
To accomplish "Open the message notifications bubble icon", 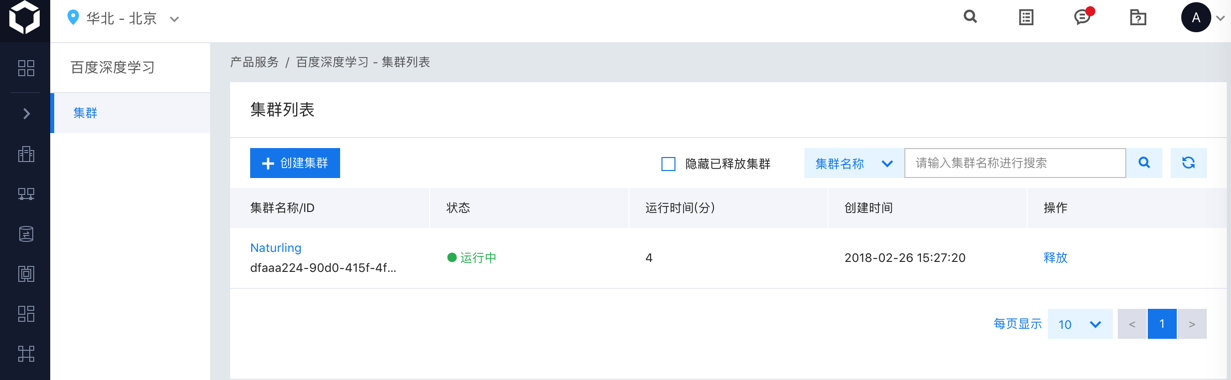I will click(1083, 16).
